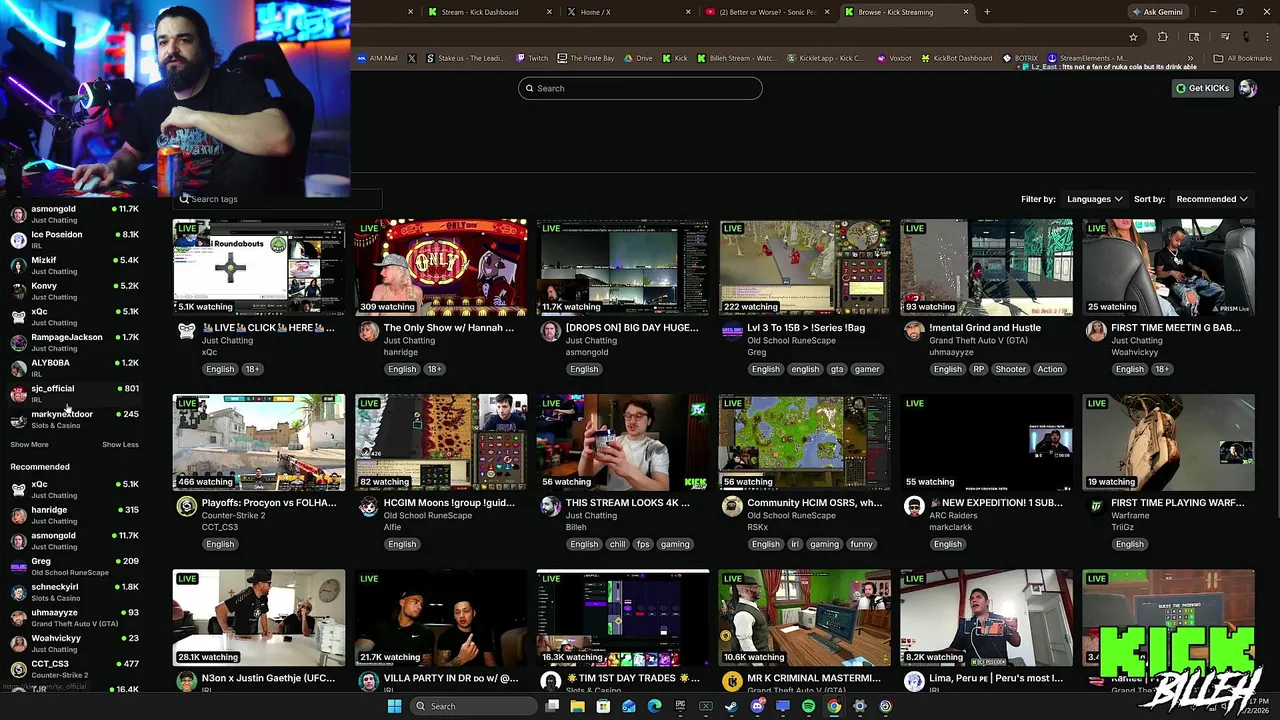Open FIRST TIME PLAYING WARFRAME thumbnail

tap(1168, 442)
